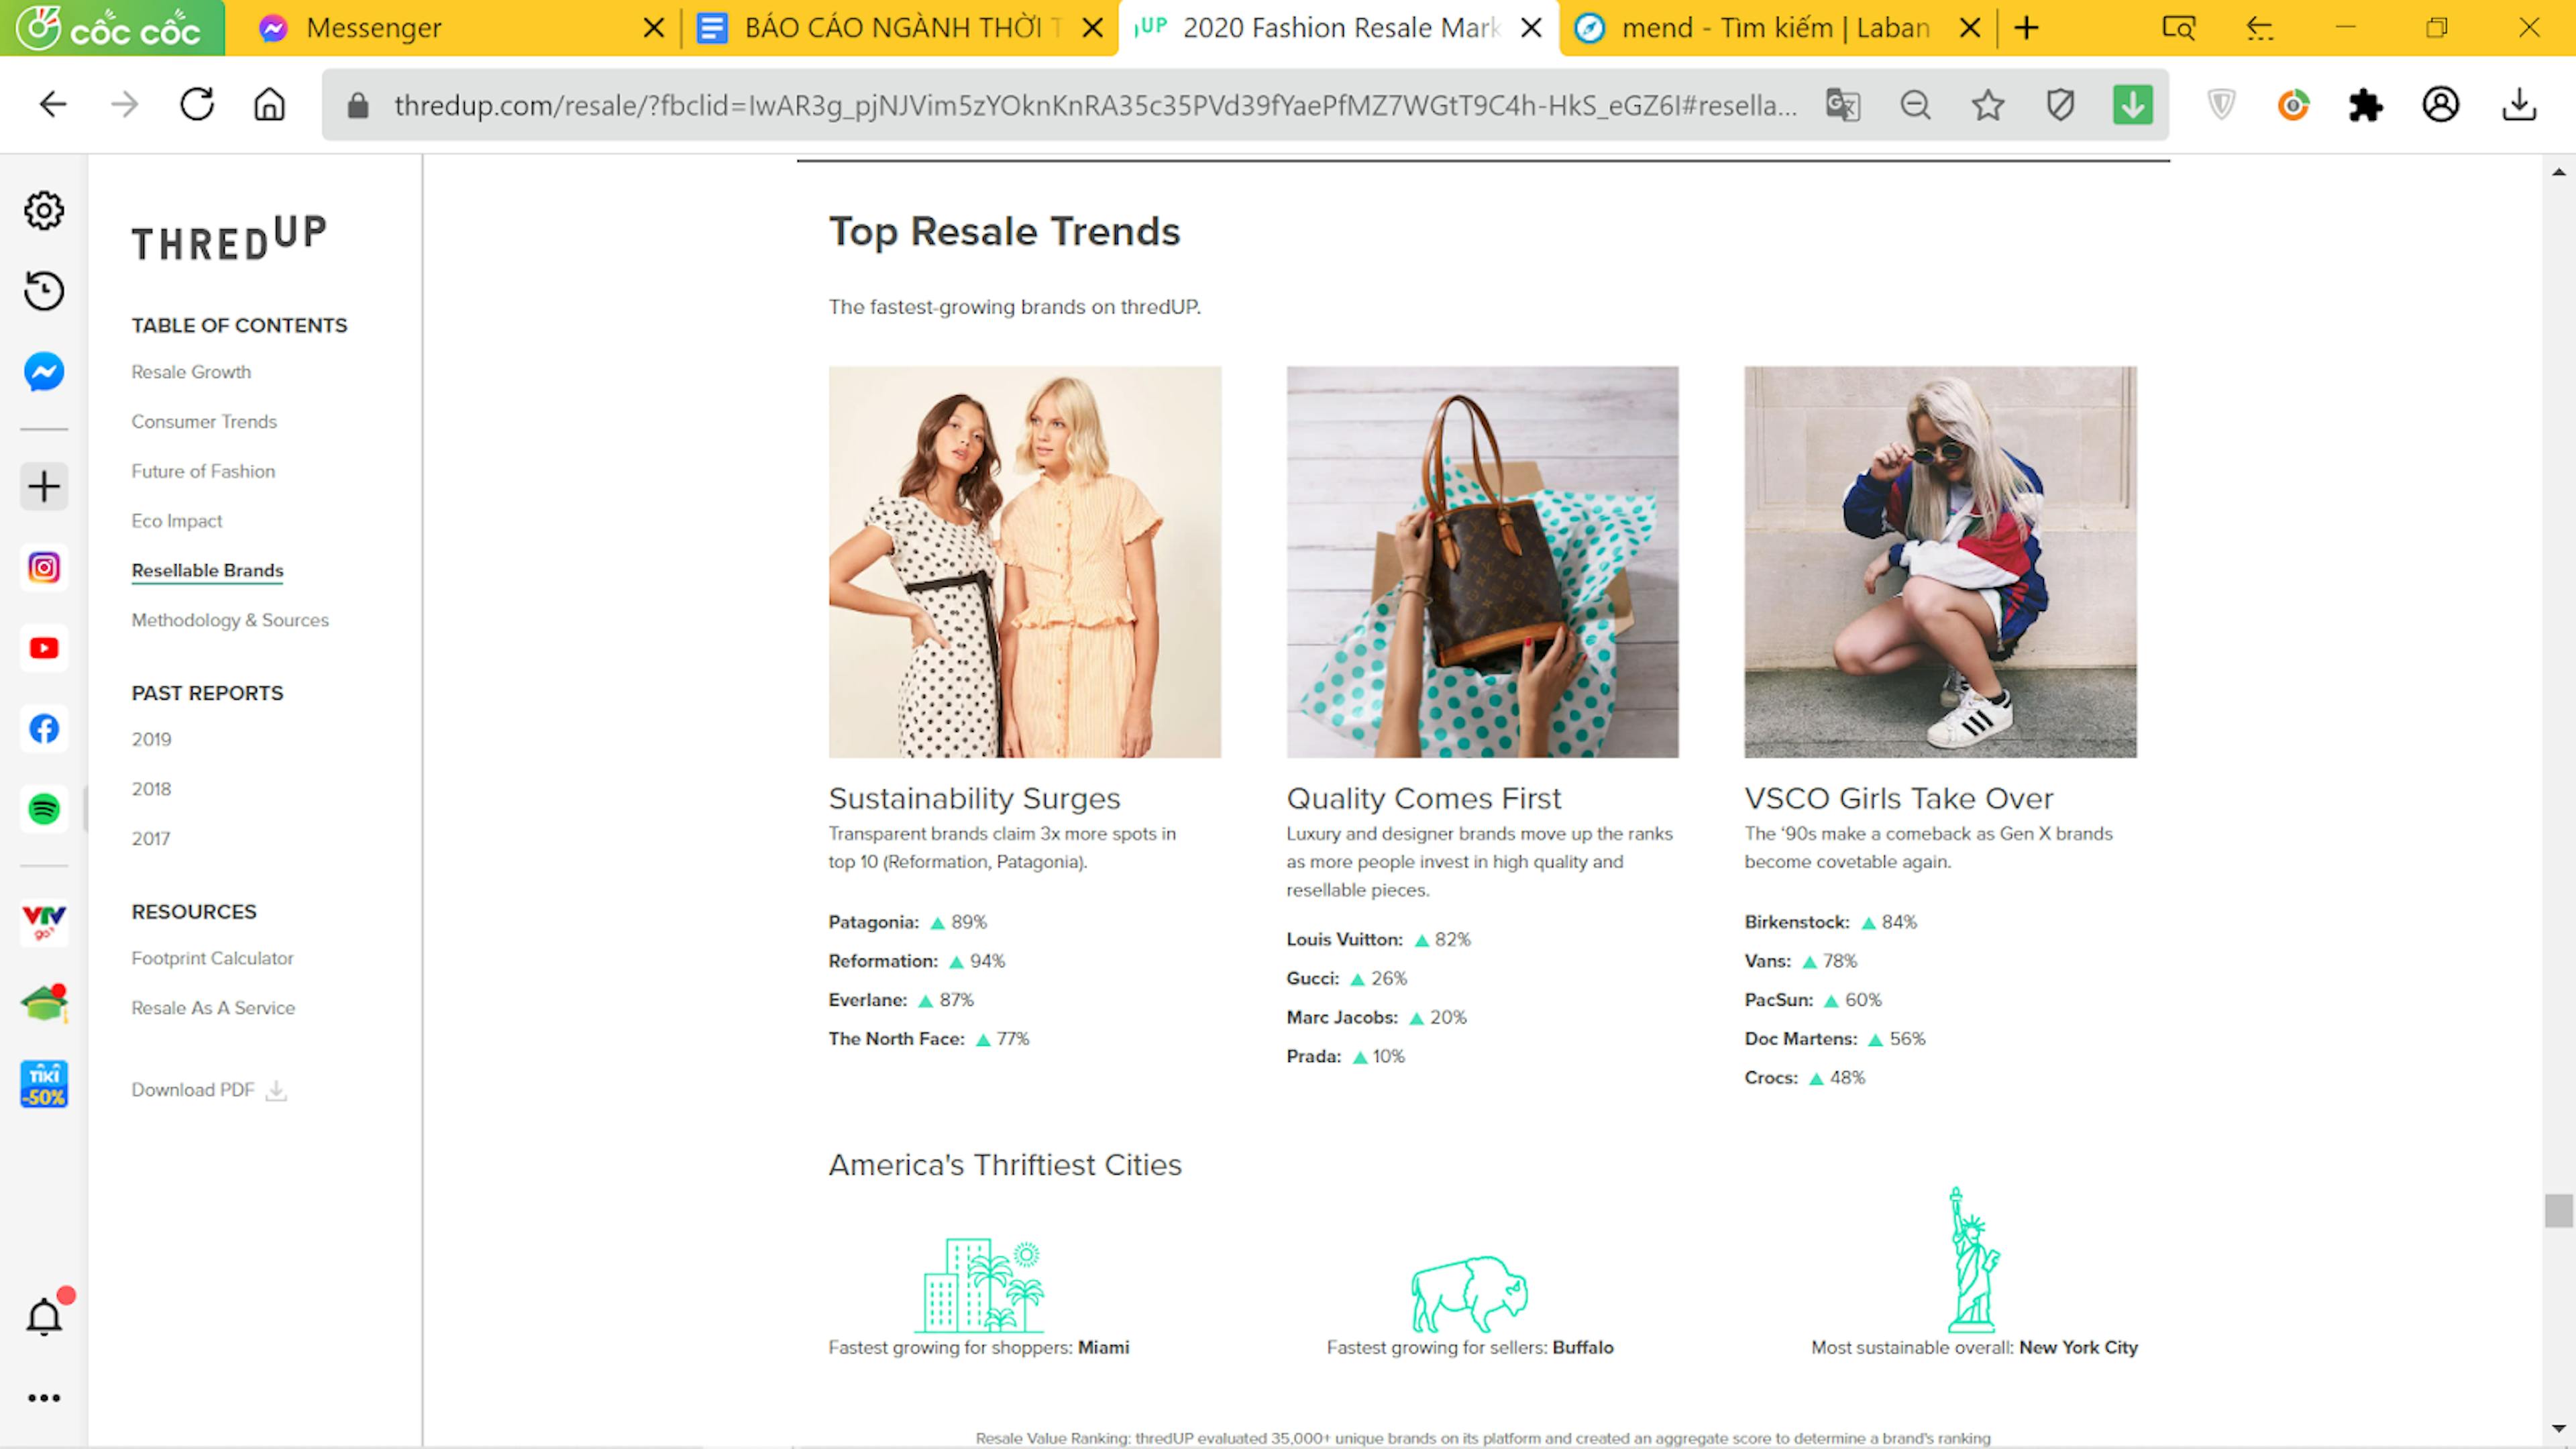
Task: Open the graduation cap sidebar icon
Action: (44, 1003)
